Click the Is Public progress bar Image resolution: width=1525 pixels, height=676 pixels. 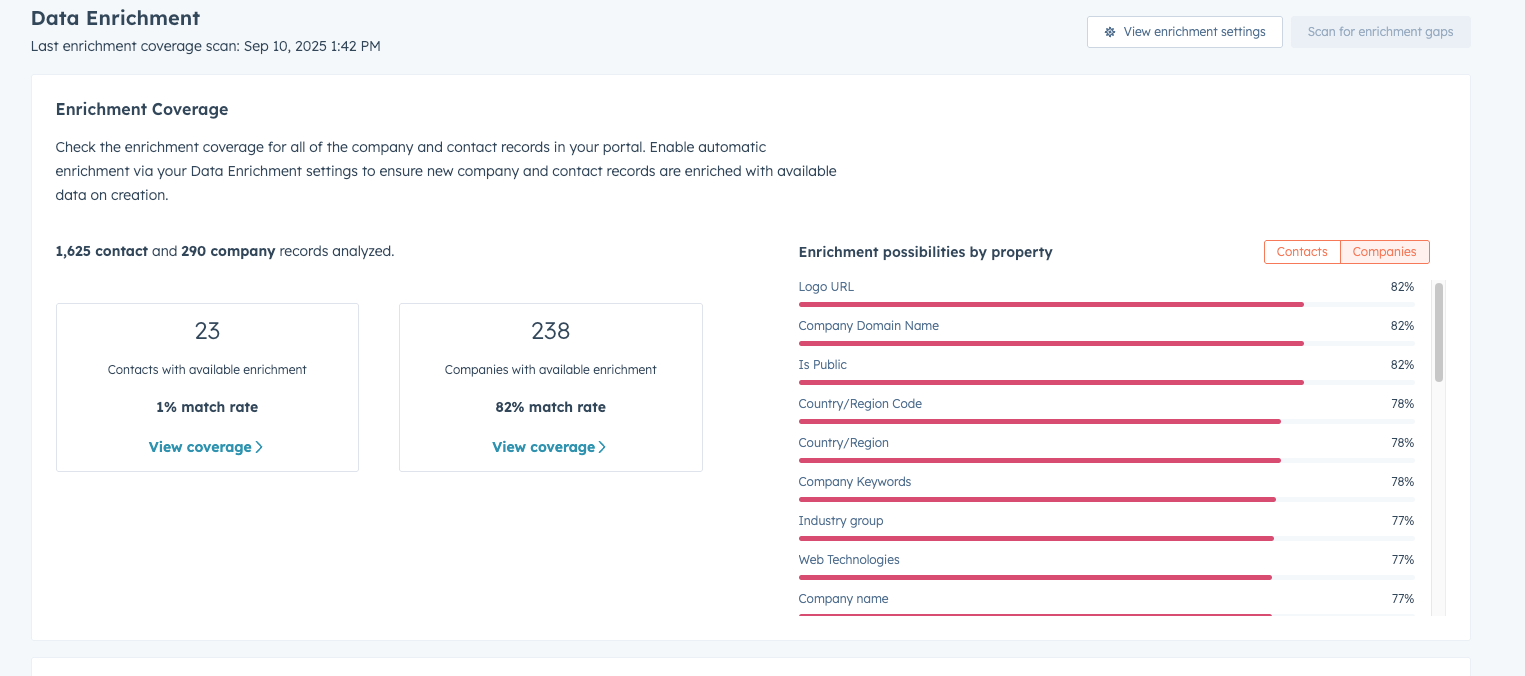coord(1106,382)
